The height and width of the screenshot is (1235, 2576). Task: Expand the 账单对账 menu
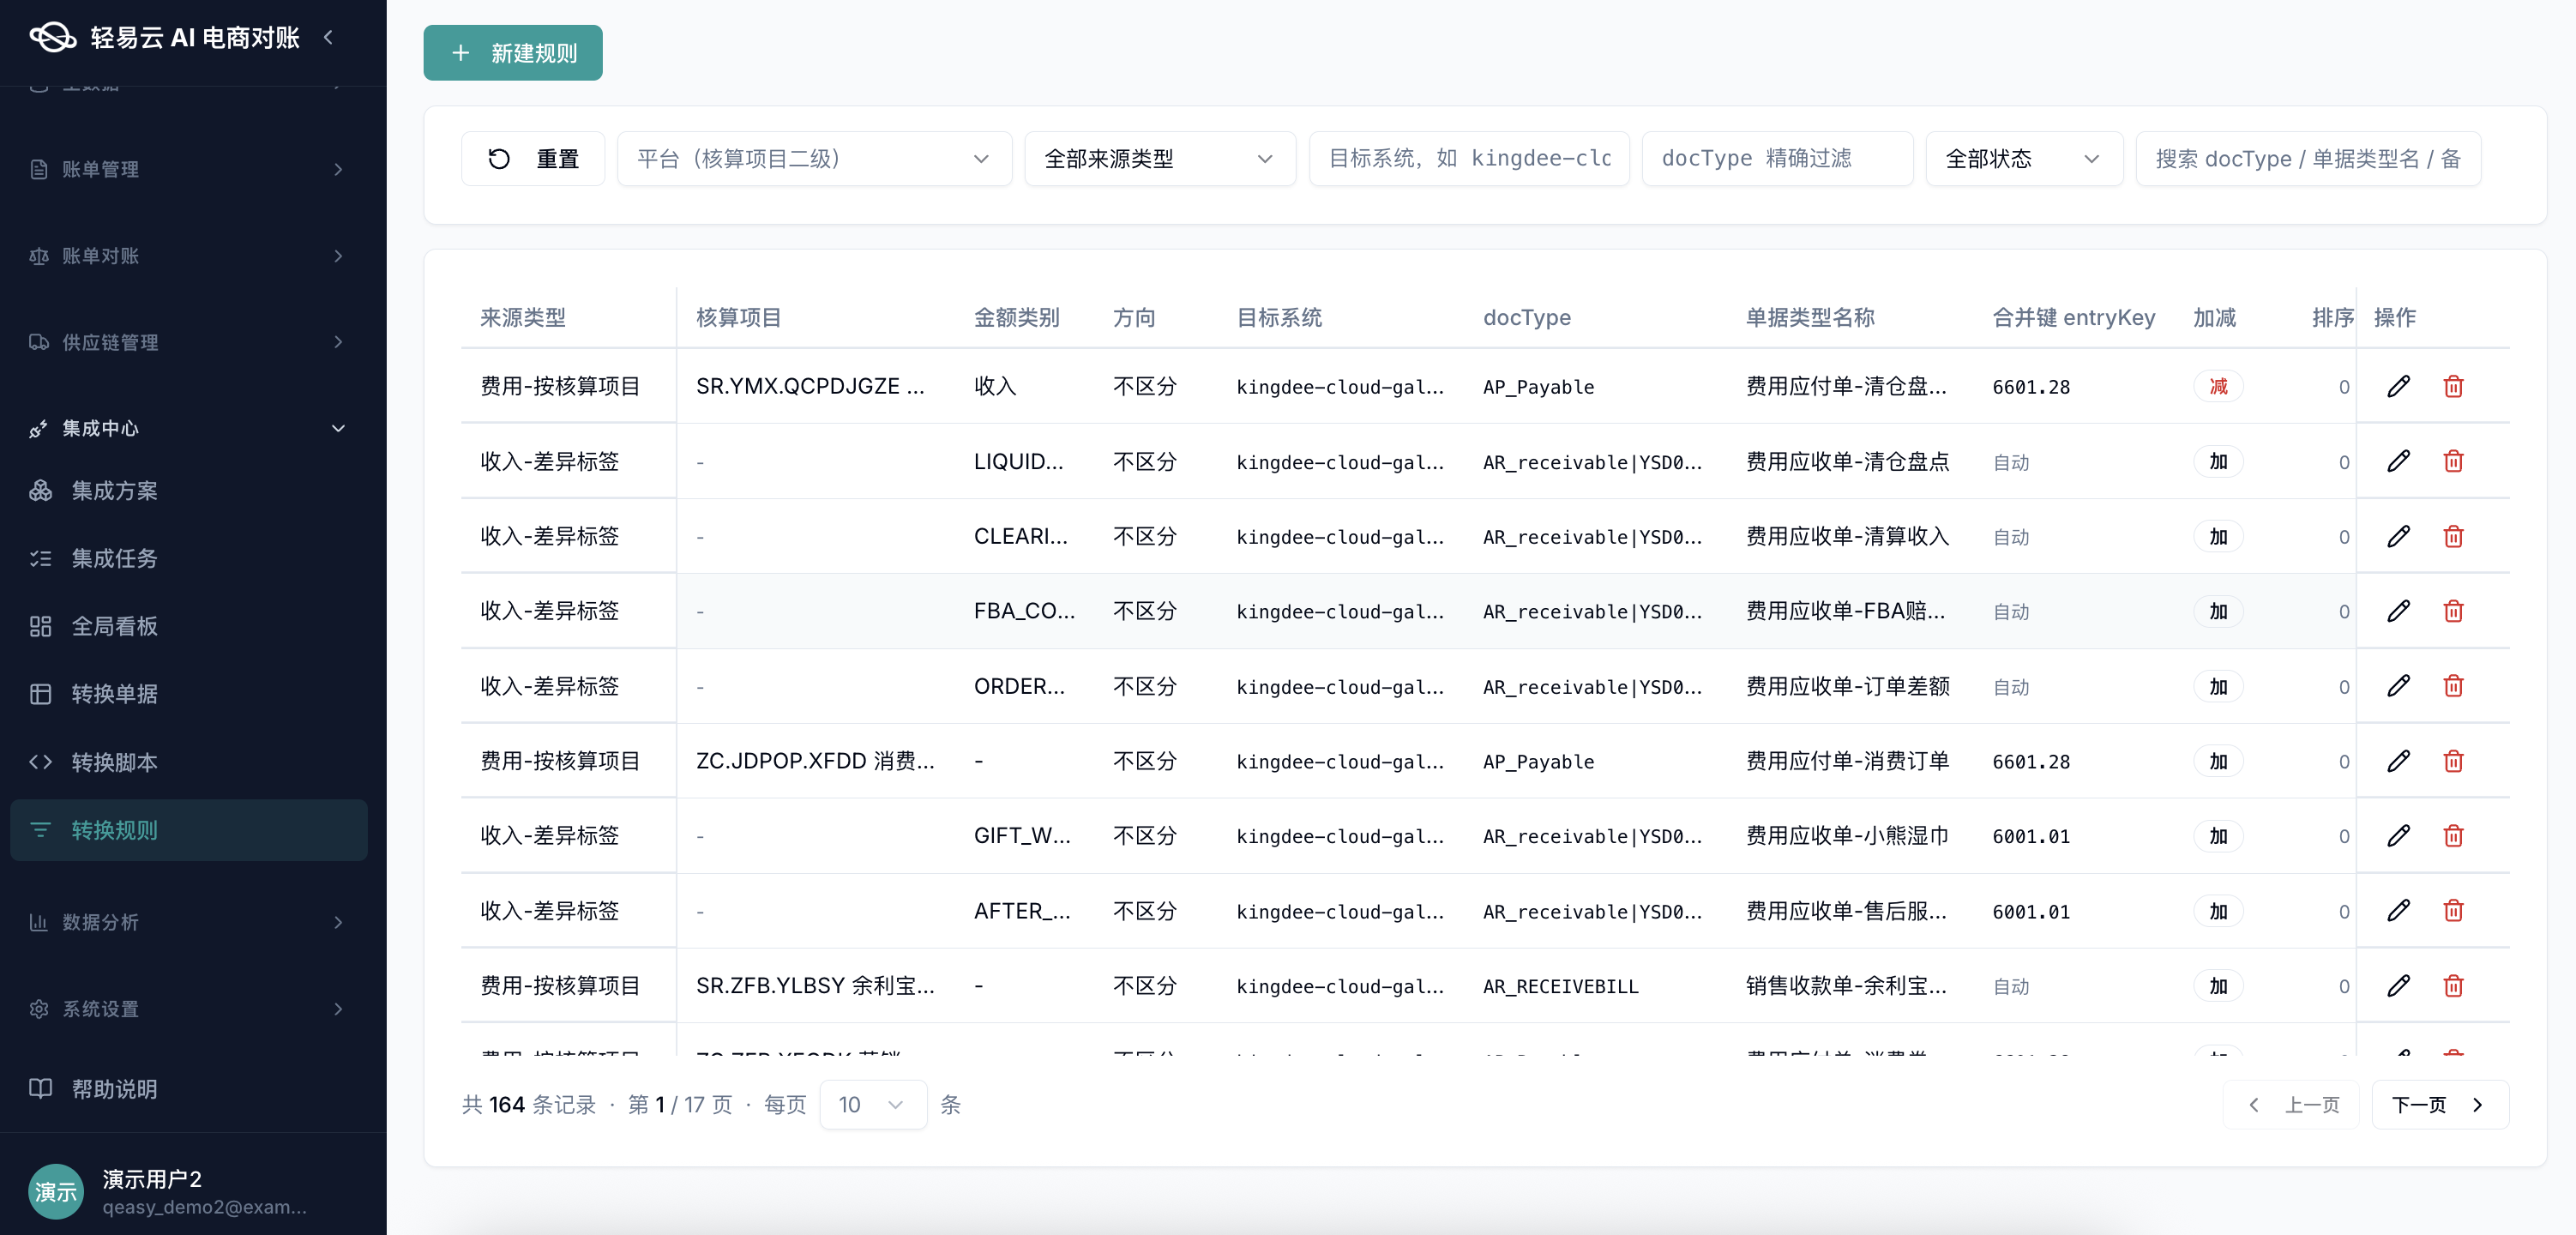tap(188, 256)
